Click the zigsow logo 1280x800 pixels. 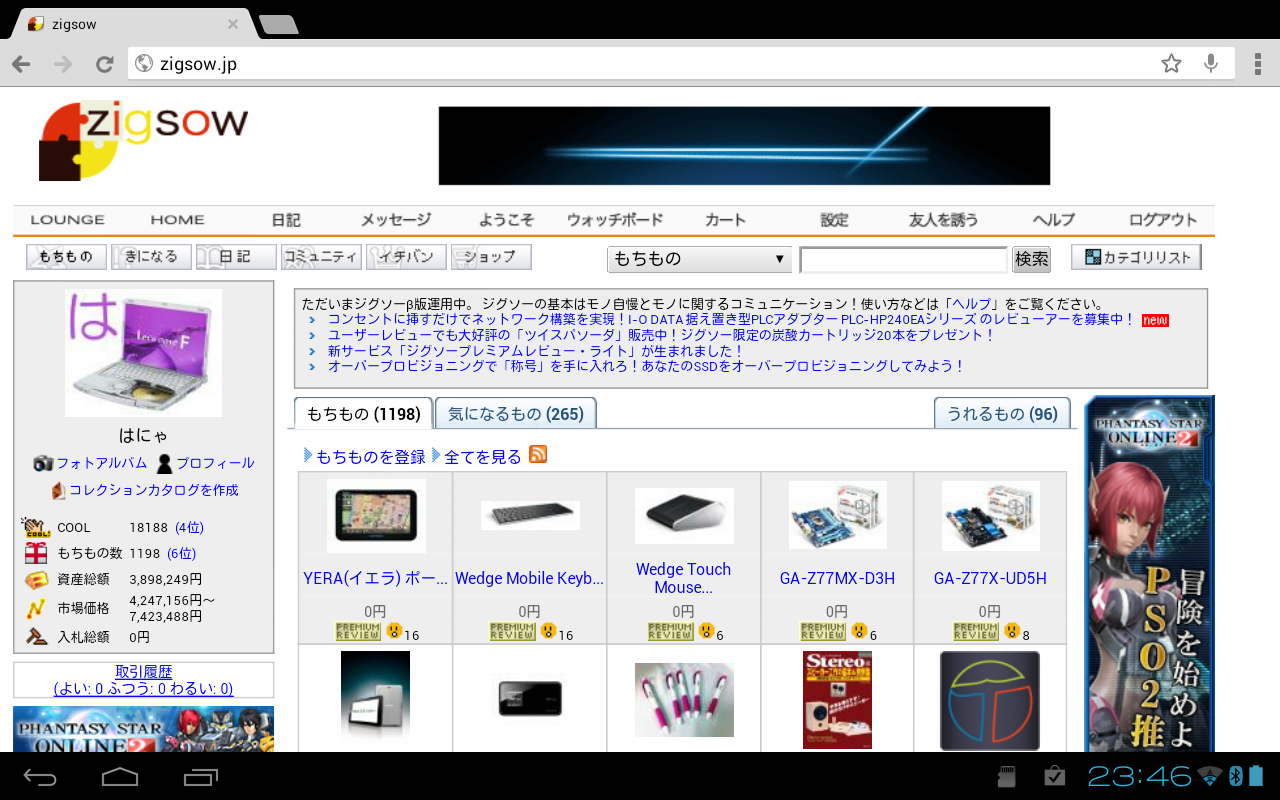(143, 140)
